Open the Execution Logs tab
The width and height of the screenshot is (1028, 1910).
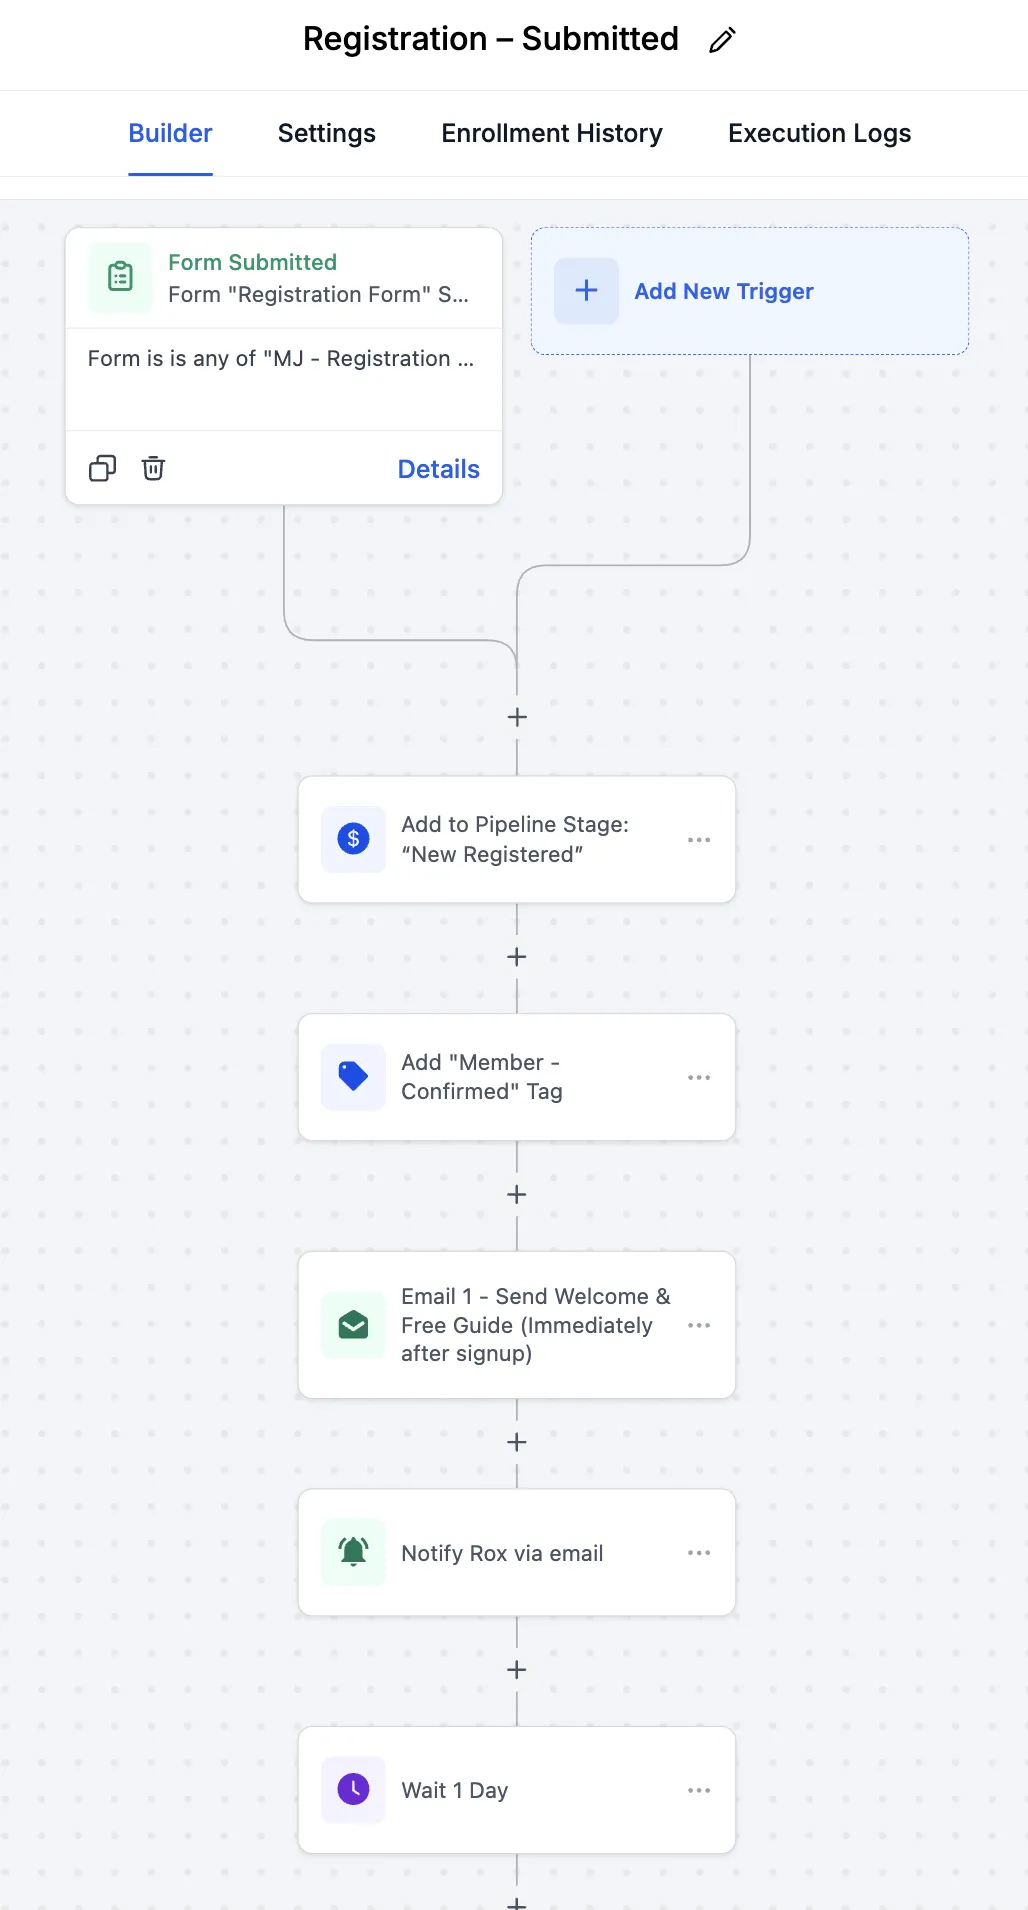coord(819,134)
